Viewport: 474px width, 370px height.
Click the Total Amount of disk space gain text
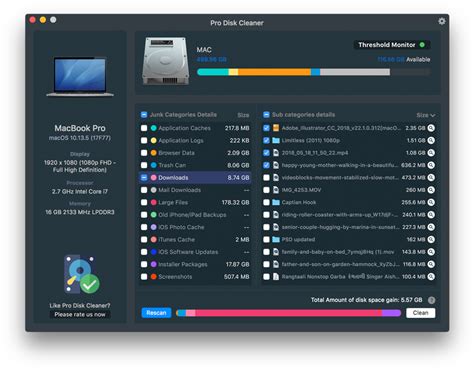click(366, 300)
